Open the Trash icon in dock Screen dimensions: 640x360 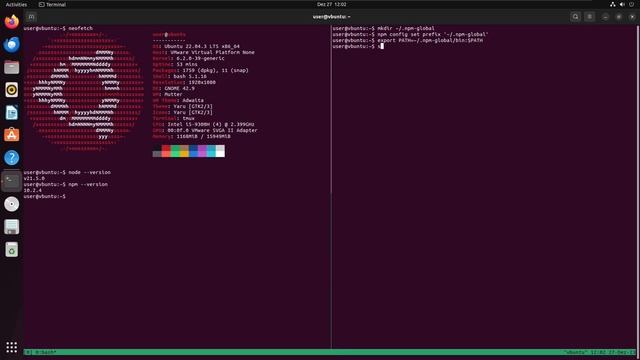click(11, 249)
